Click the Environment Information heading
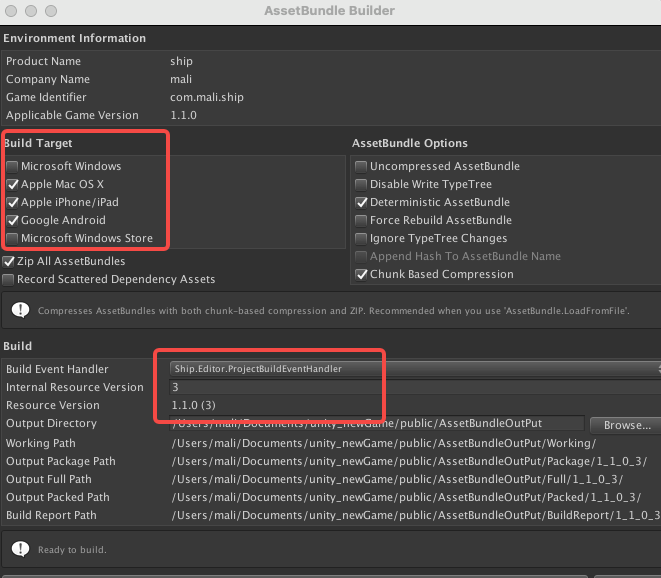The height and width of the screenshot is (578, 661). pyautogui.click(x=75, y=38)
